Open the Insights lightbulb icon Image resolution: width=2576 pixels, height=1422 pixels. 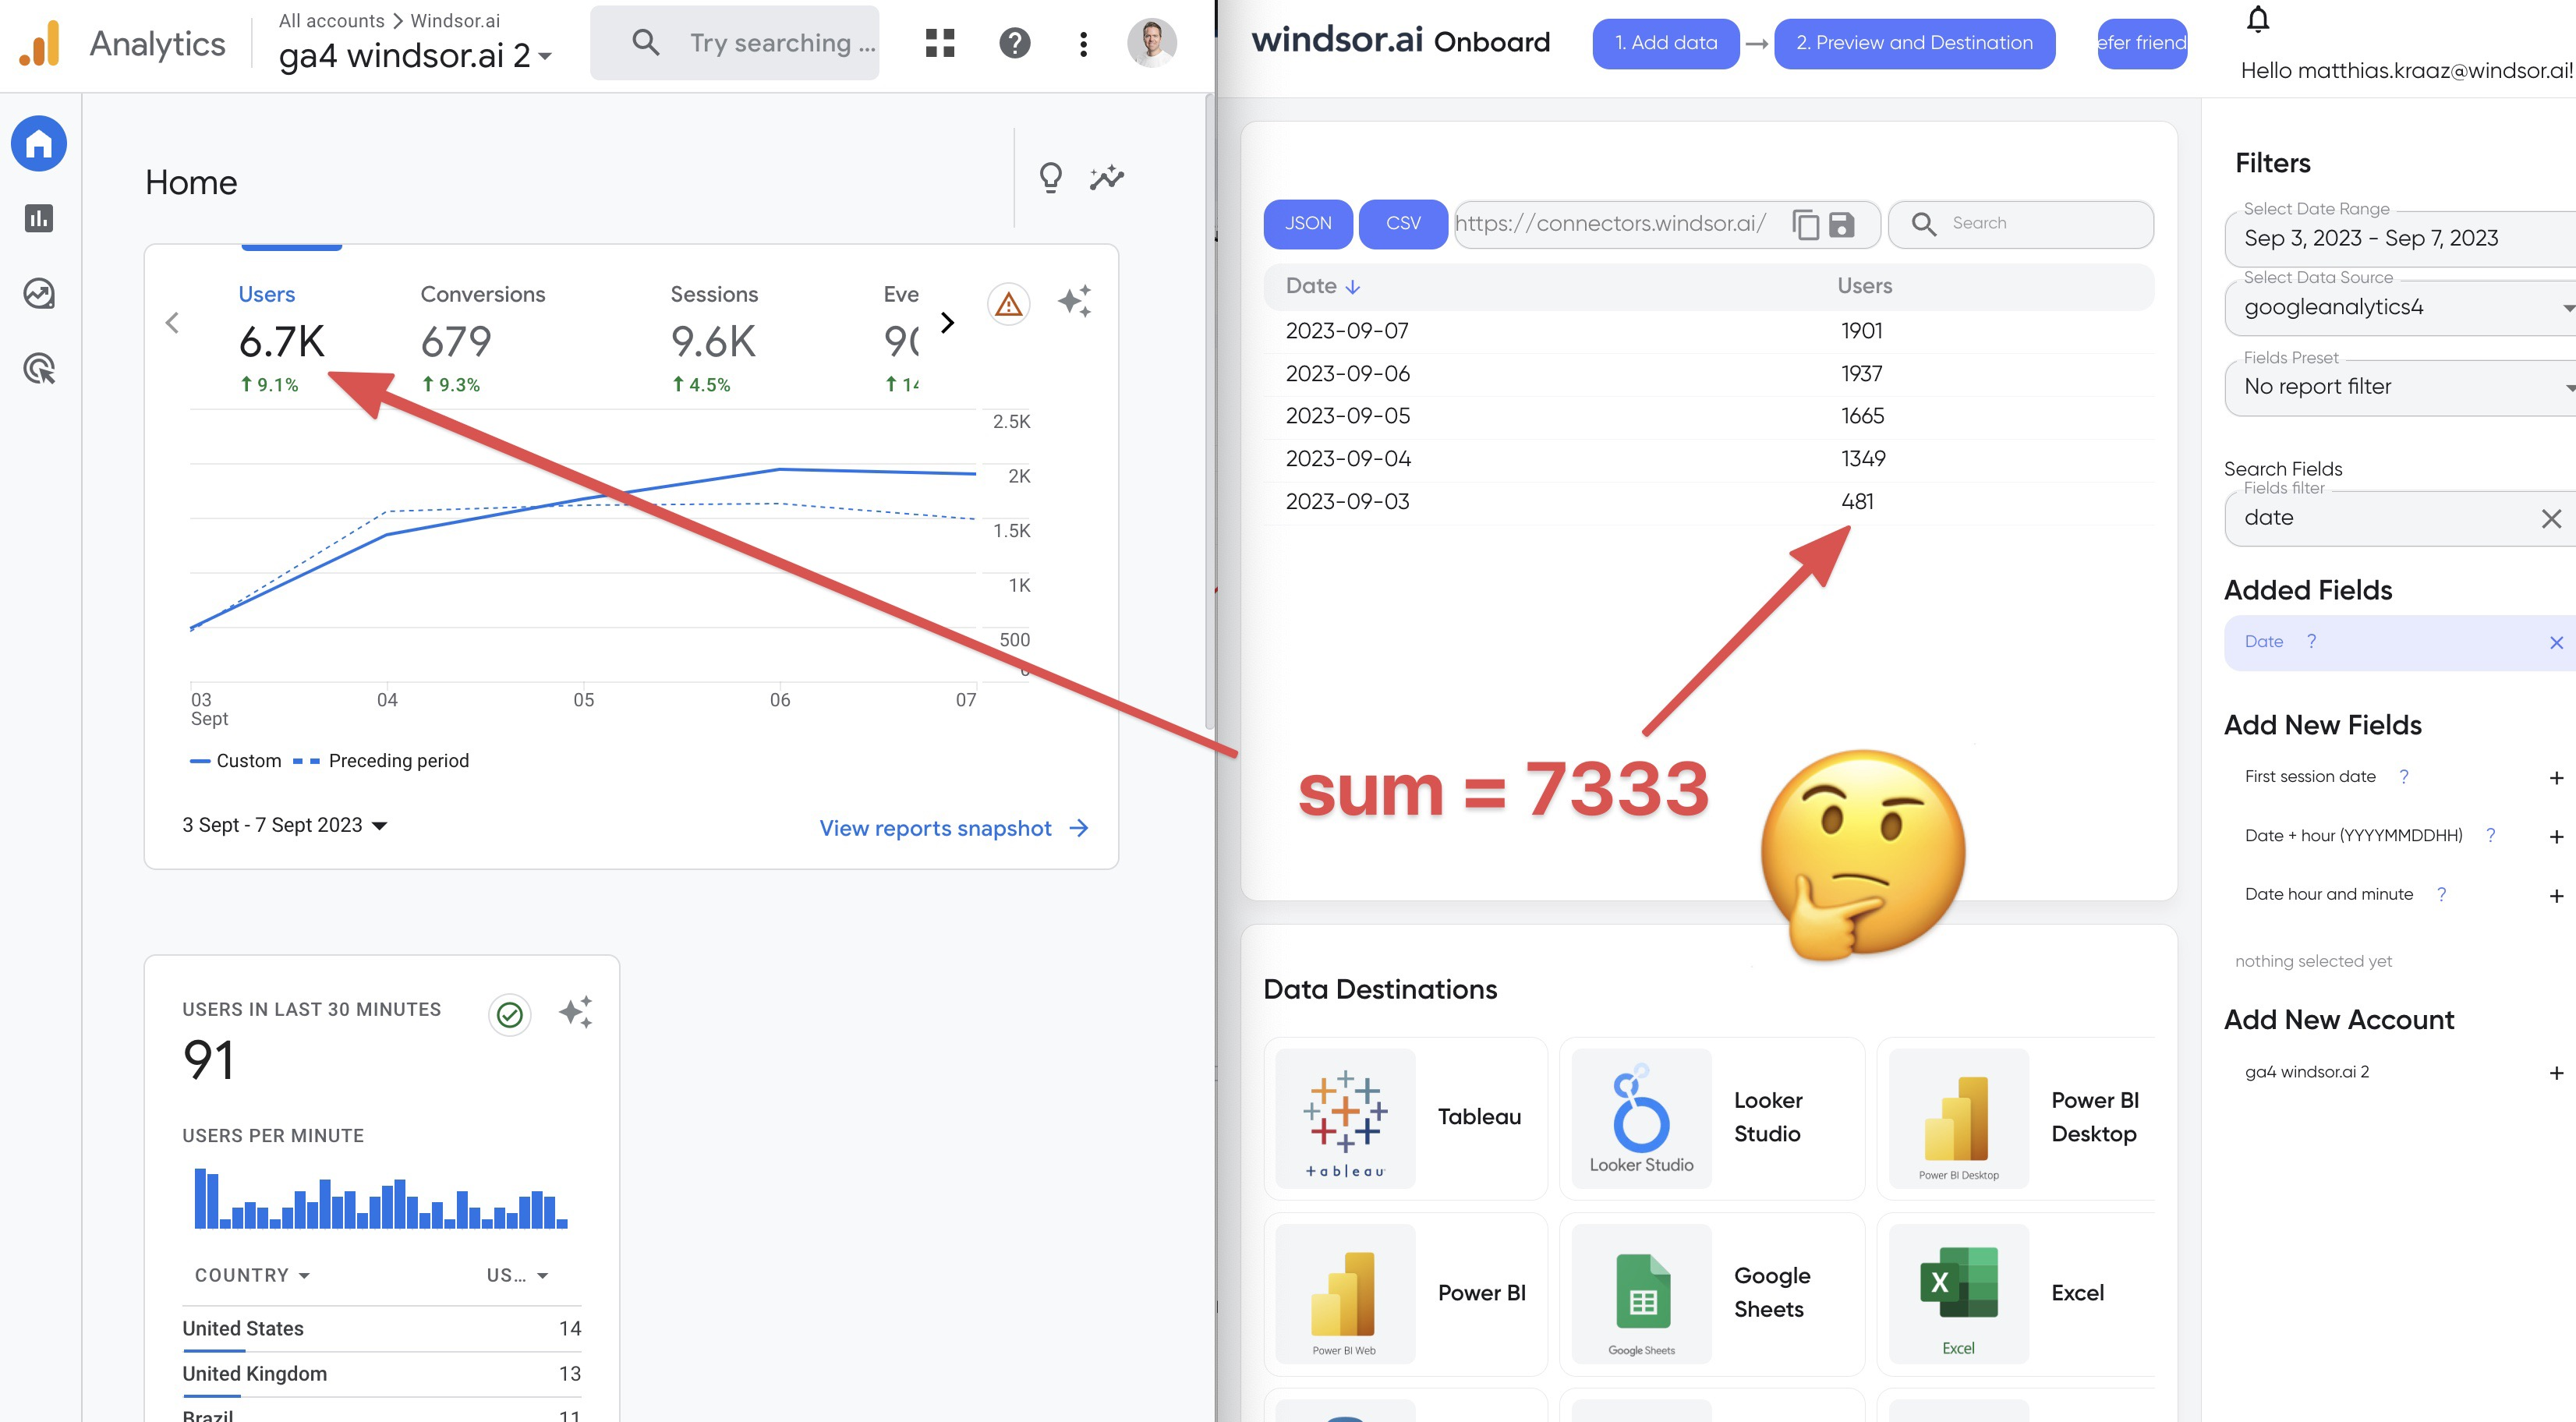point(1050,178)
